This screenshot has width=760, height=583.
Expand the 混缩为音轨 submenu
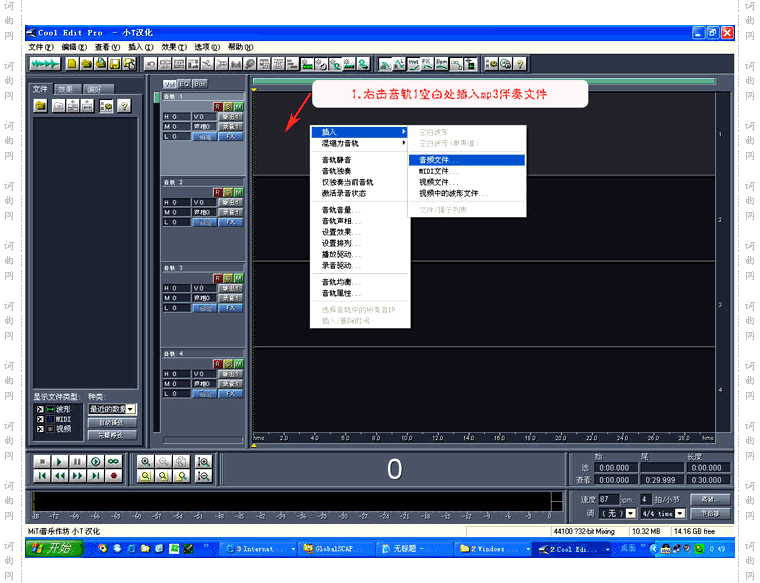(x=359, y=143)
